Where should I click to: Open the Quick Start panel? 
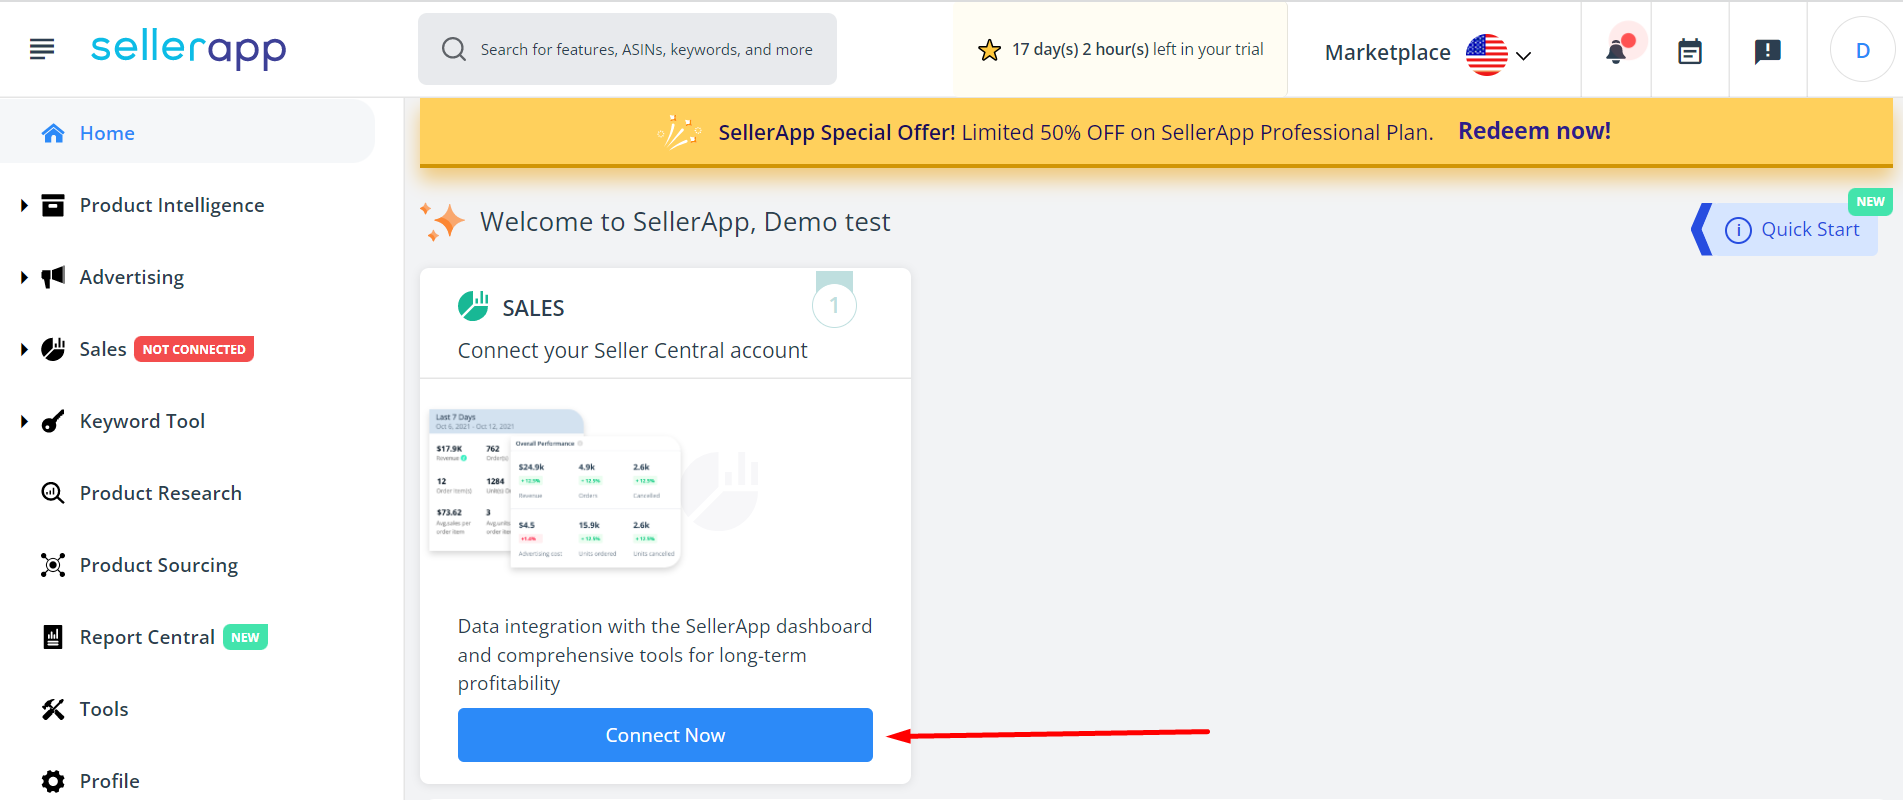tap(1791, 229)
